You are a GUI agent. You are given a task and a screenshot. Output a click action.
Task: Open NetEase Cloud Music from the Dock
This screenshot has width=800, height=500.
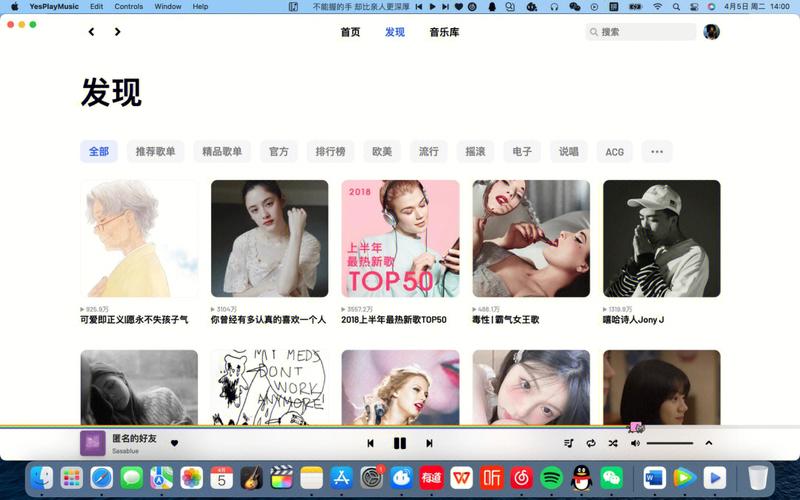(x=521, y=478)
